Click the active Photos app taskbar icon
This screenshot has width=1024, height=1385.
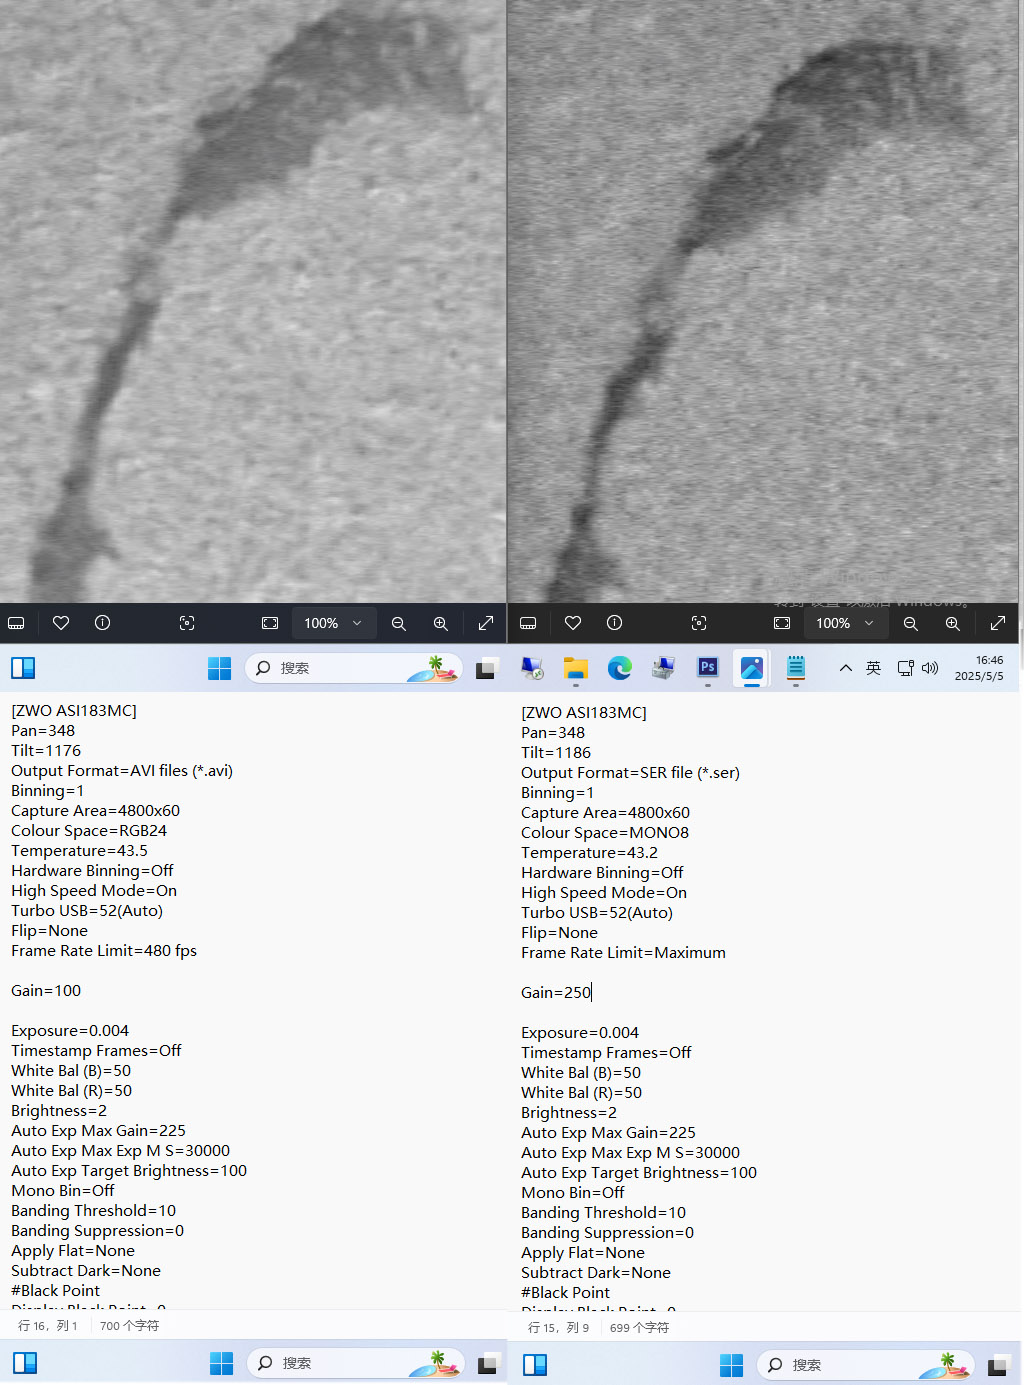click(752, 667)
